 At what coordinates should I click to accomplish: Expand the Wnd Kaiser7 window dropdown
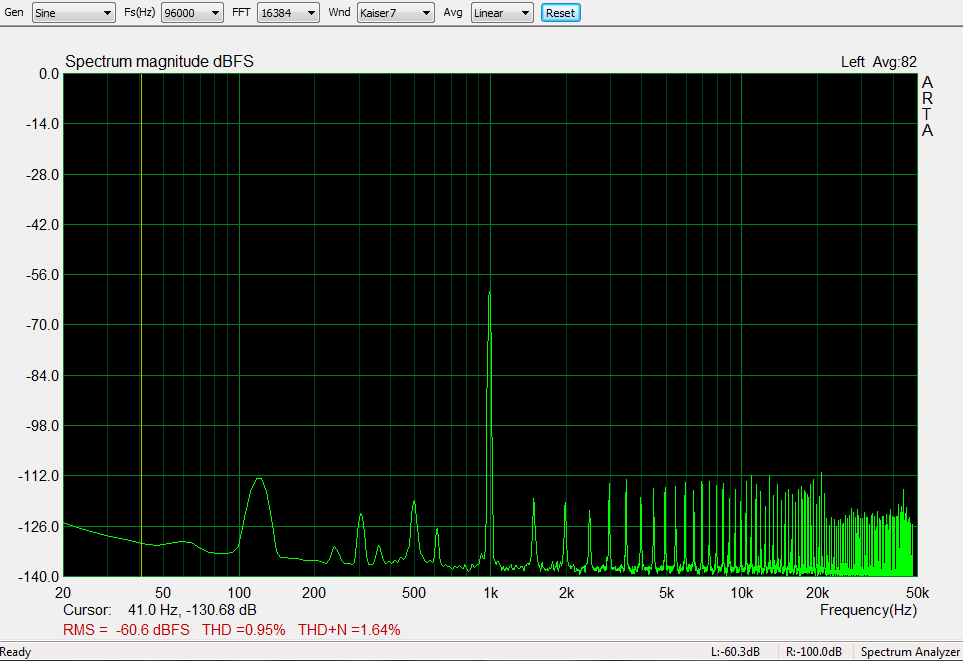396,13
